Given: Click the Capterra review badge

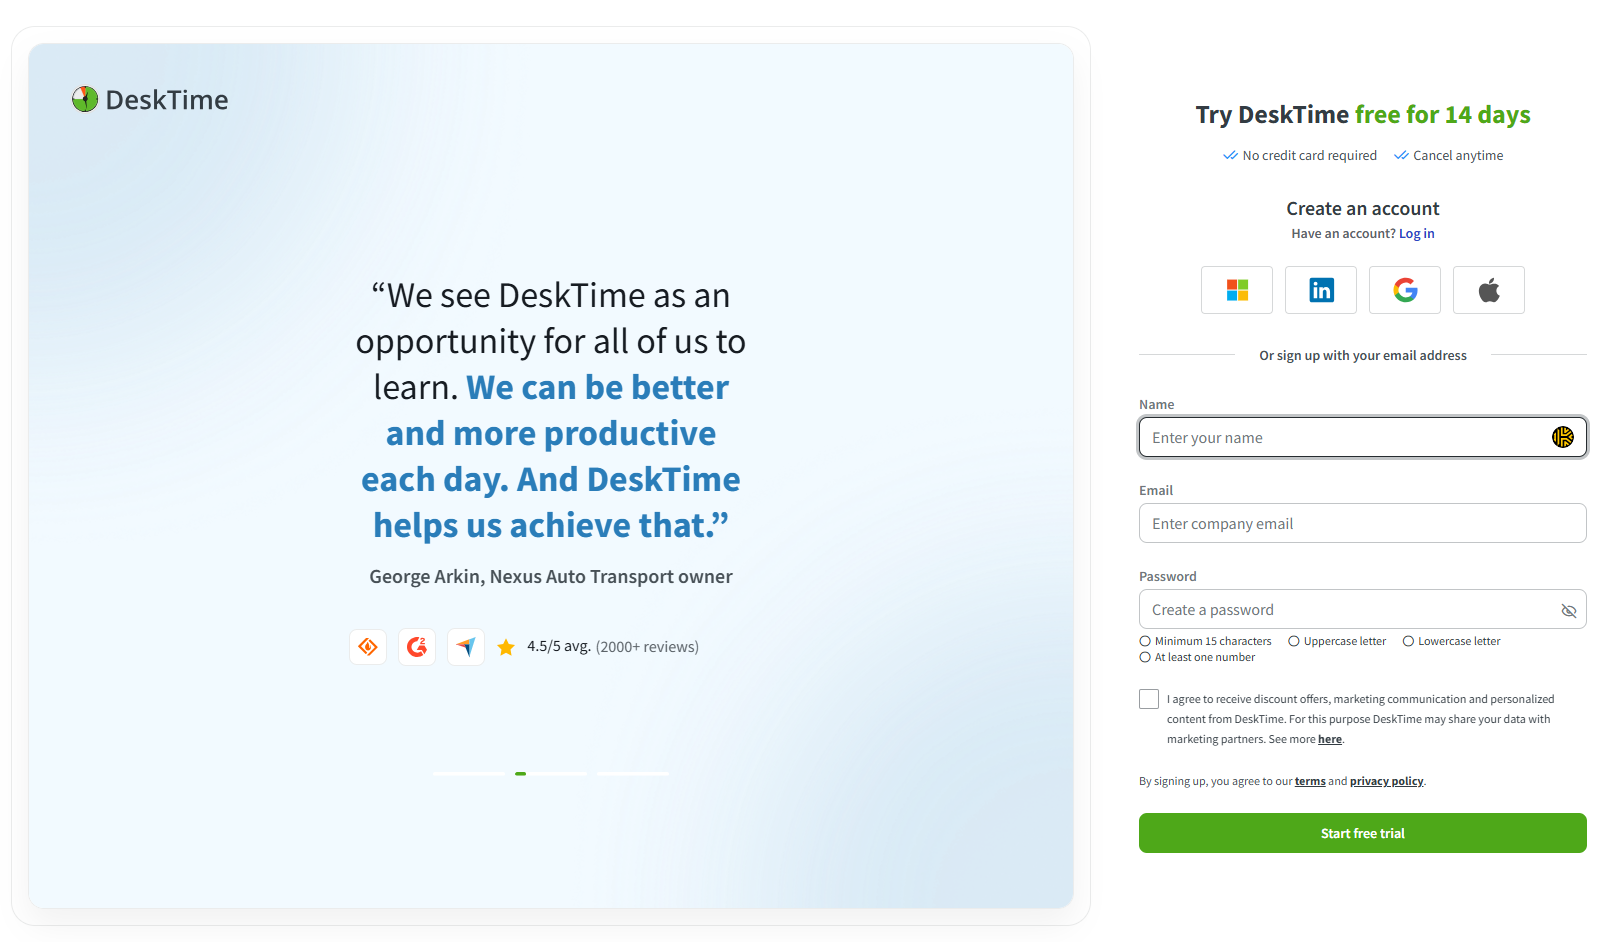Looking at the screenshot, I should point(466,647).
